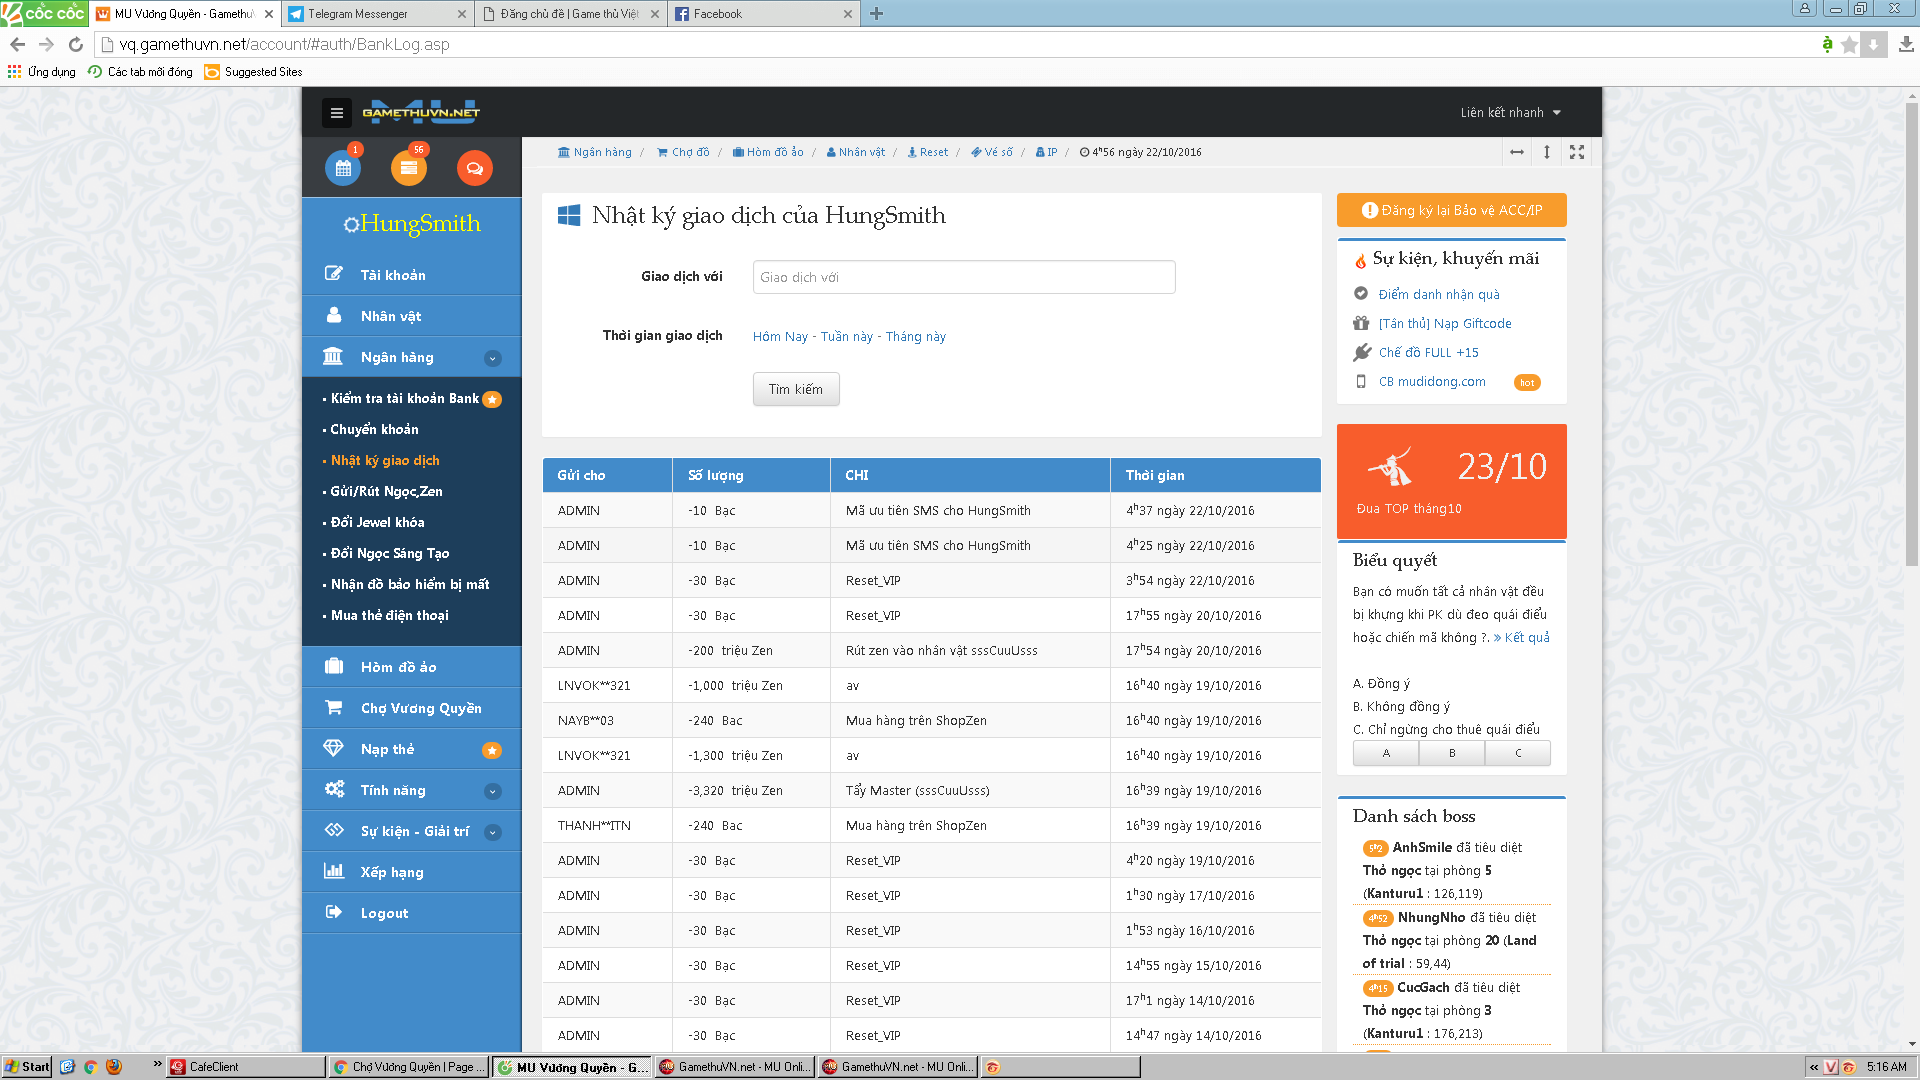Click the horizontal width toggle icon
1920x1080 pixels.
1517,152
